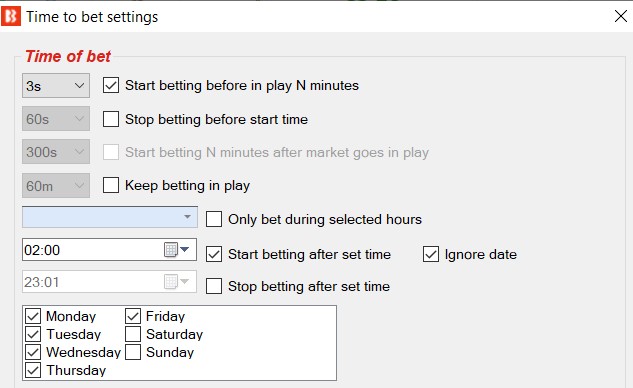The height and width of the screenshot is (388, 633).
Task: Enable Stop betting before start time
Action: [111, 120]
